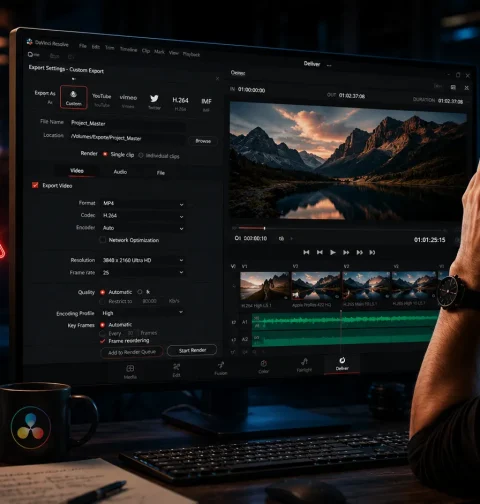Toggle Frame reordering checkbox
Image resolution: width=480 pixels, height=504 pixels.
click(103, 341)
